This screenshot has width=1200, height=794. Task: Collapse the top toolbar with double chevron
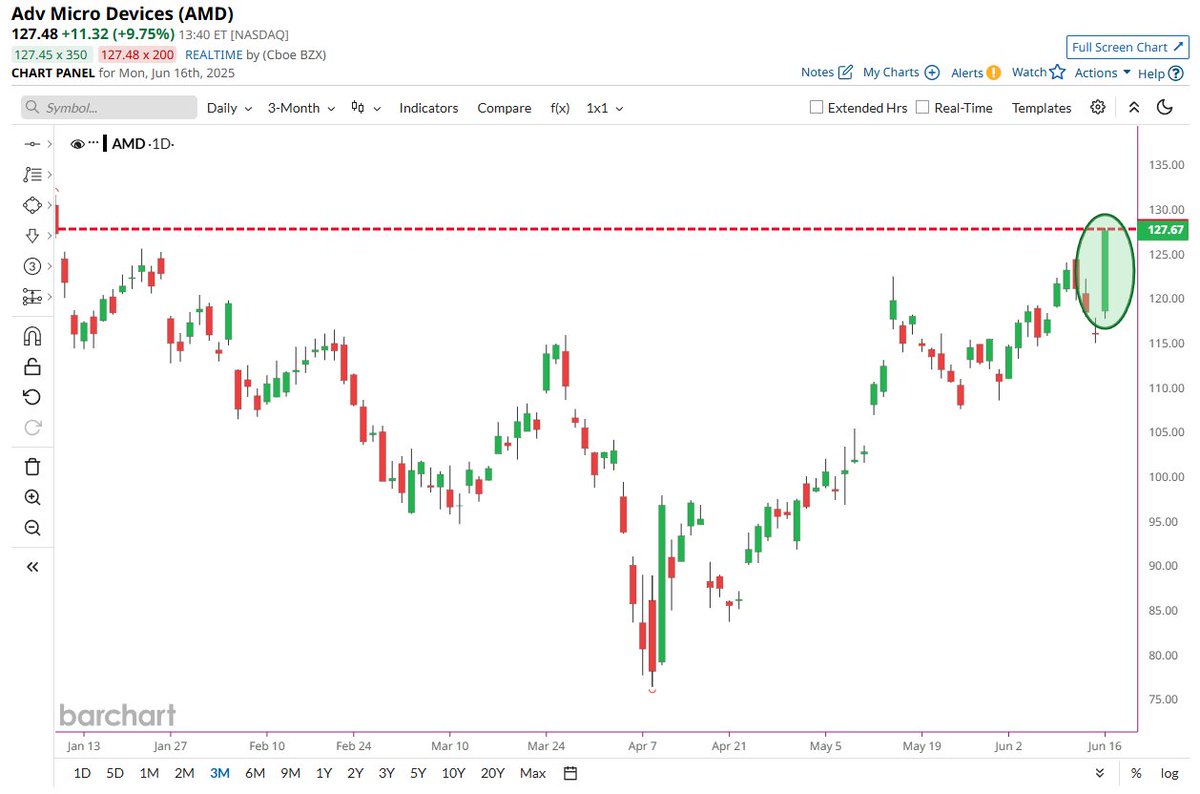1133,108
